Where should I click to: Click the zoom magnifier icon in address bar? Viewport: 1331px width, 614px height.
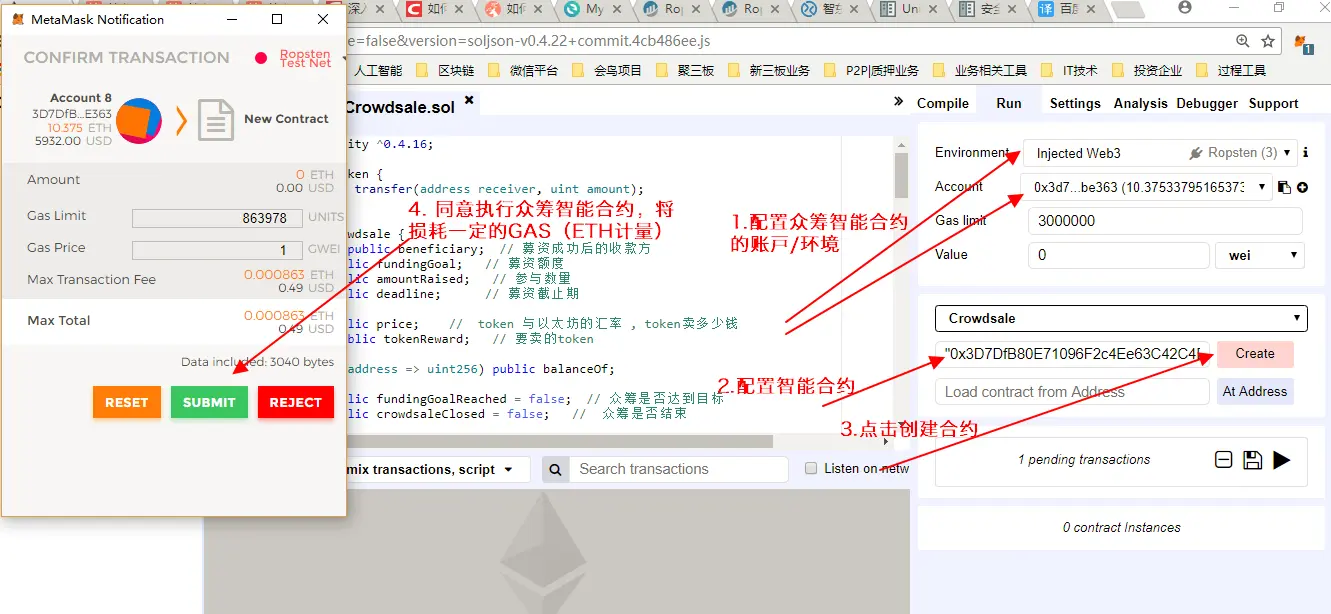click(x=1242, y=42)
